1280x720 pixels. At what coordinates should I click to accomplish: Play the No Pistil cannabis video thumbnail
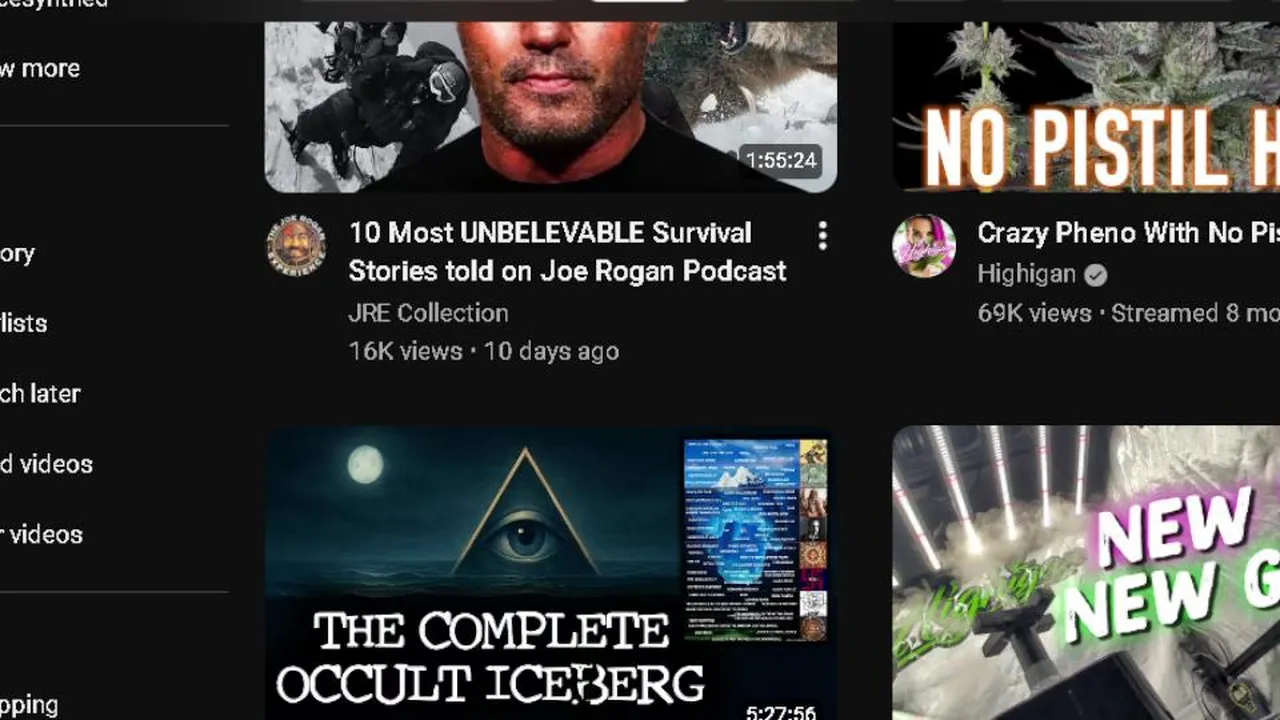pyautogui.click(x=1086, y=106)
